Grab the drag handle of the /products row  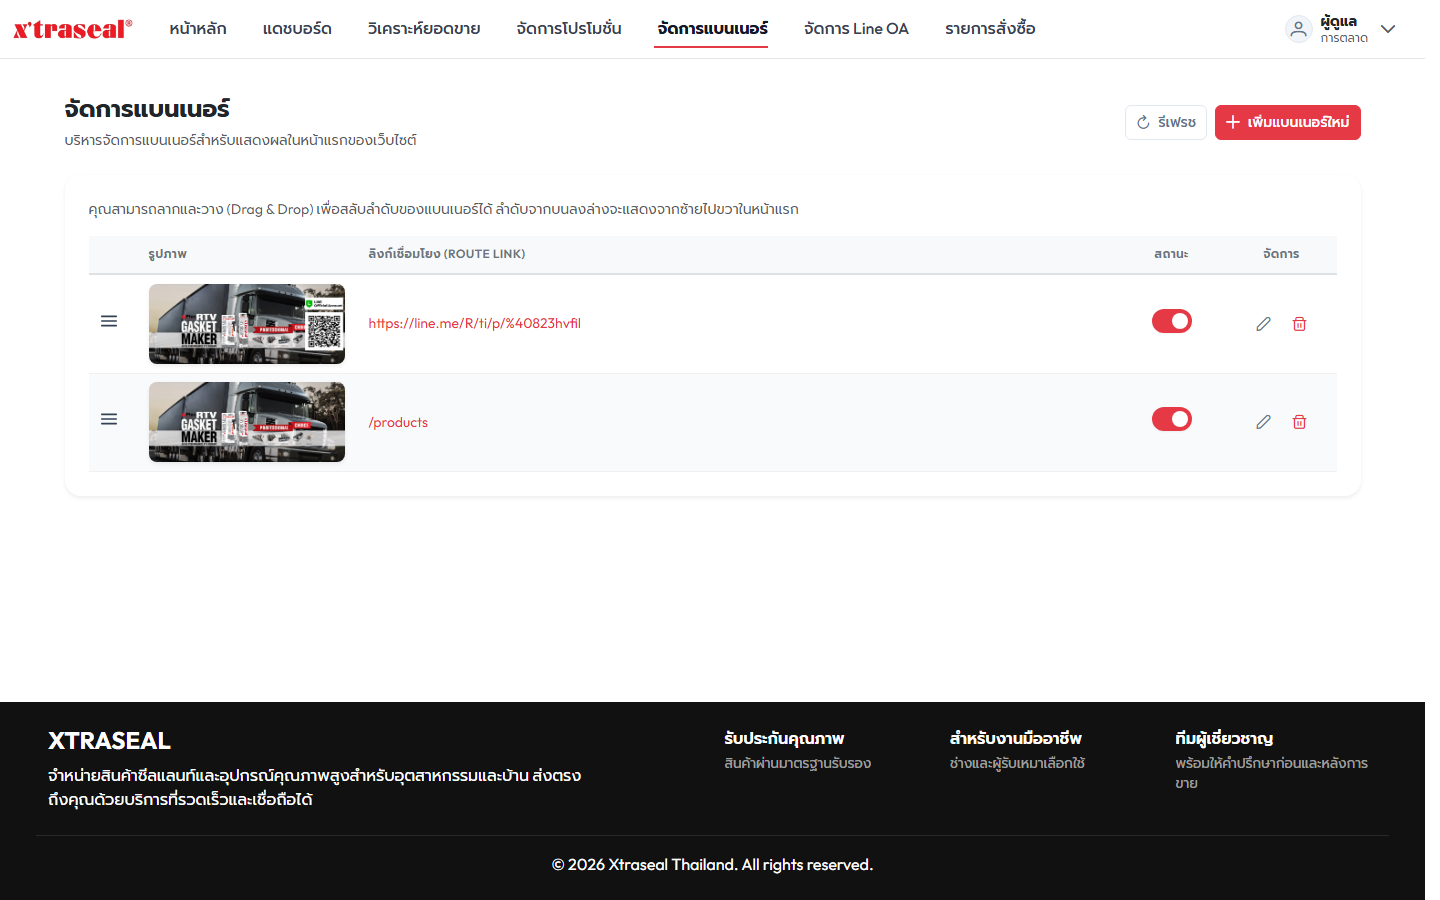pos(109,419)
